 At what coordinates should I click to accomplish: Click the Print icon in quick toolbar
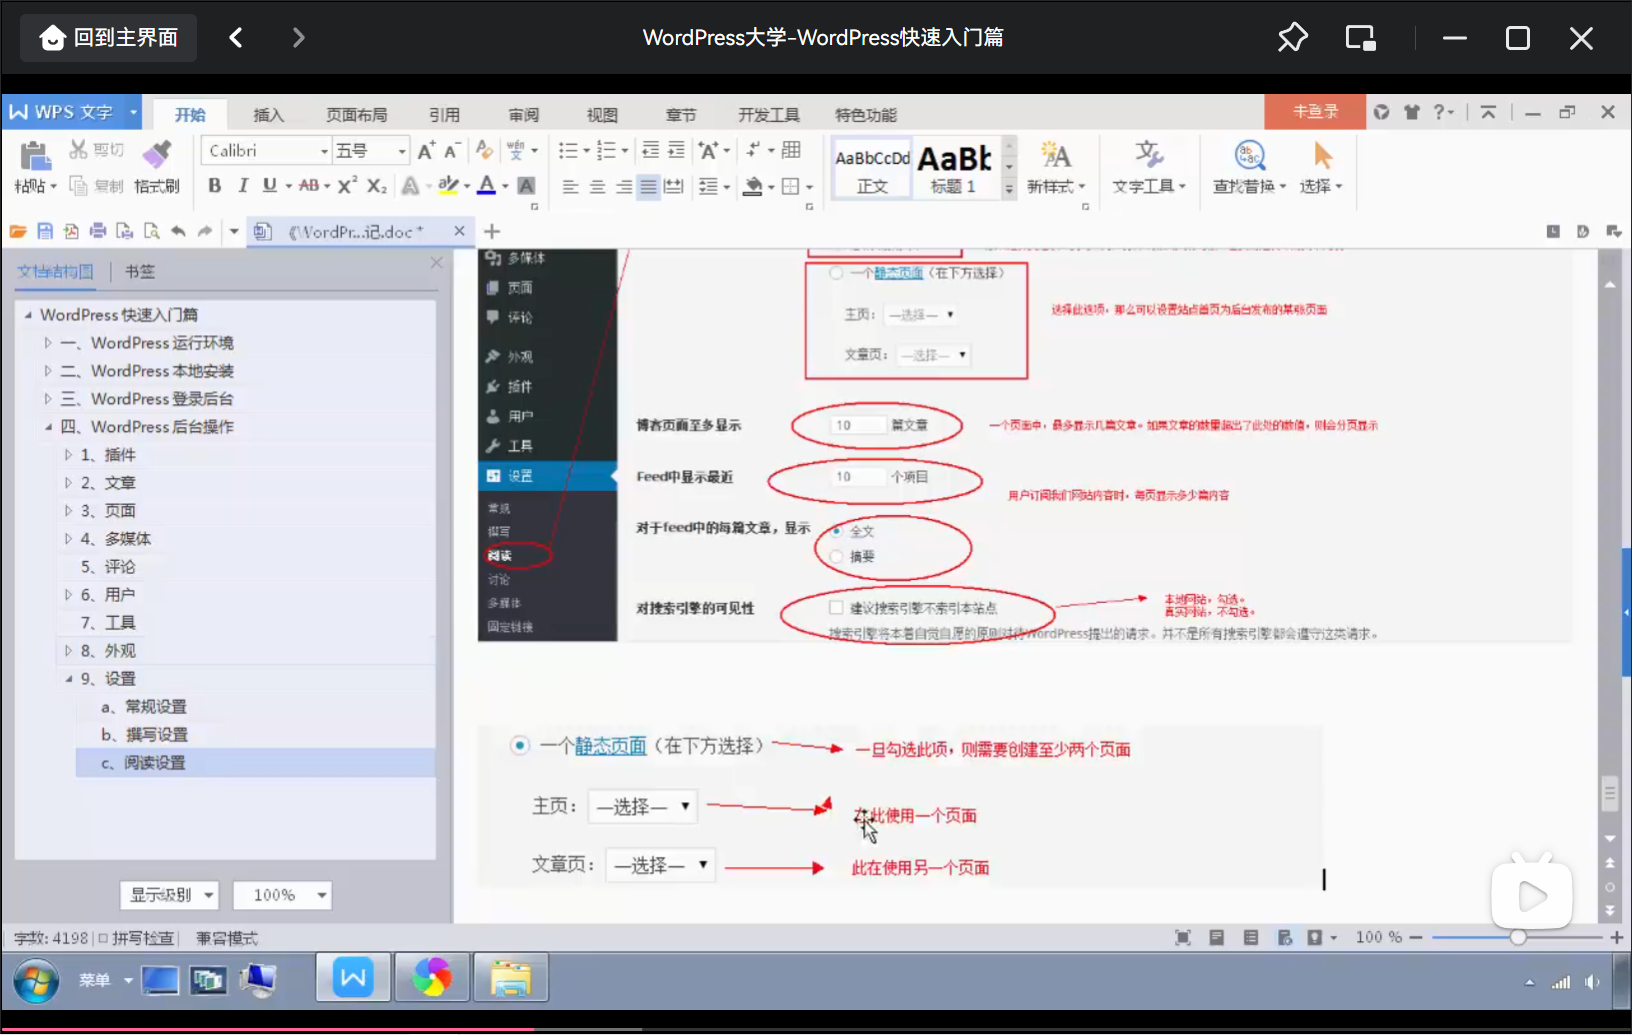[x=98, y=232]
